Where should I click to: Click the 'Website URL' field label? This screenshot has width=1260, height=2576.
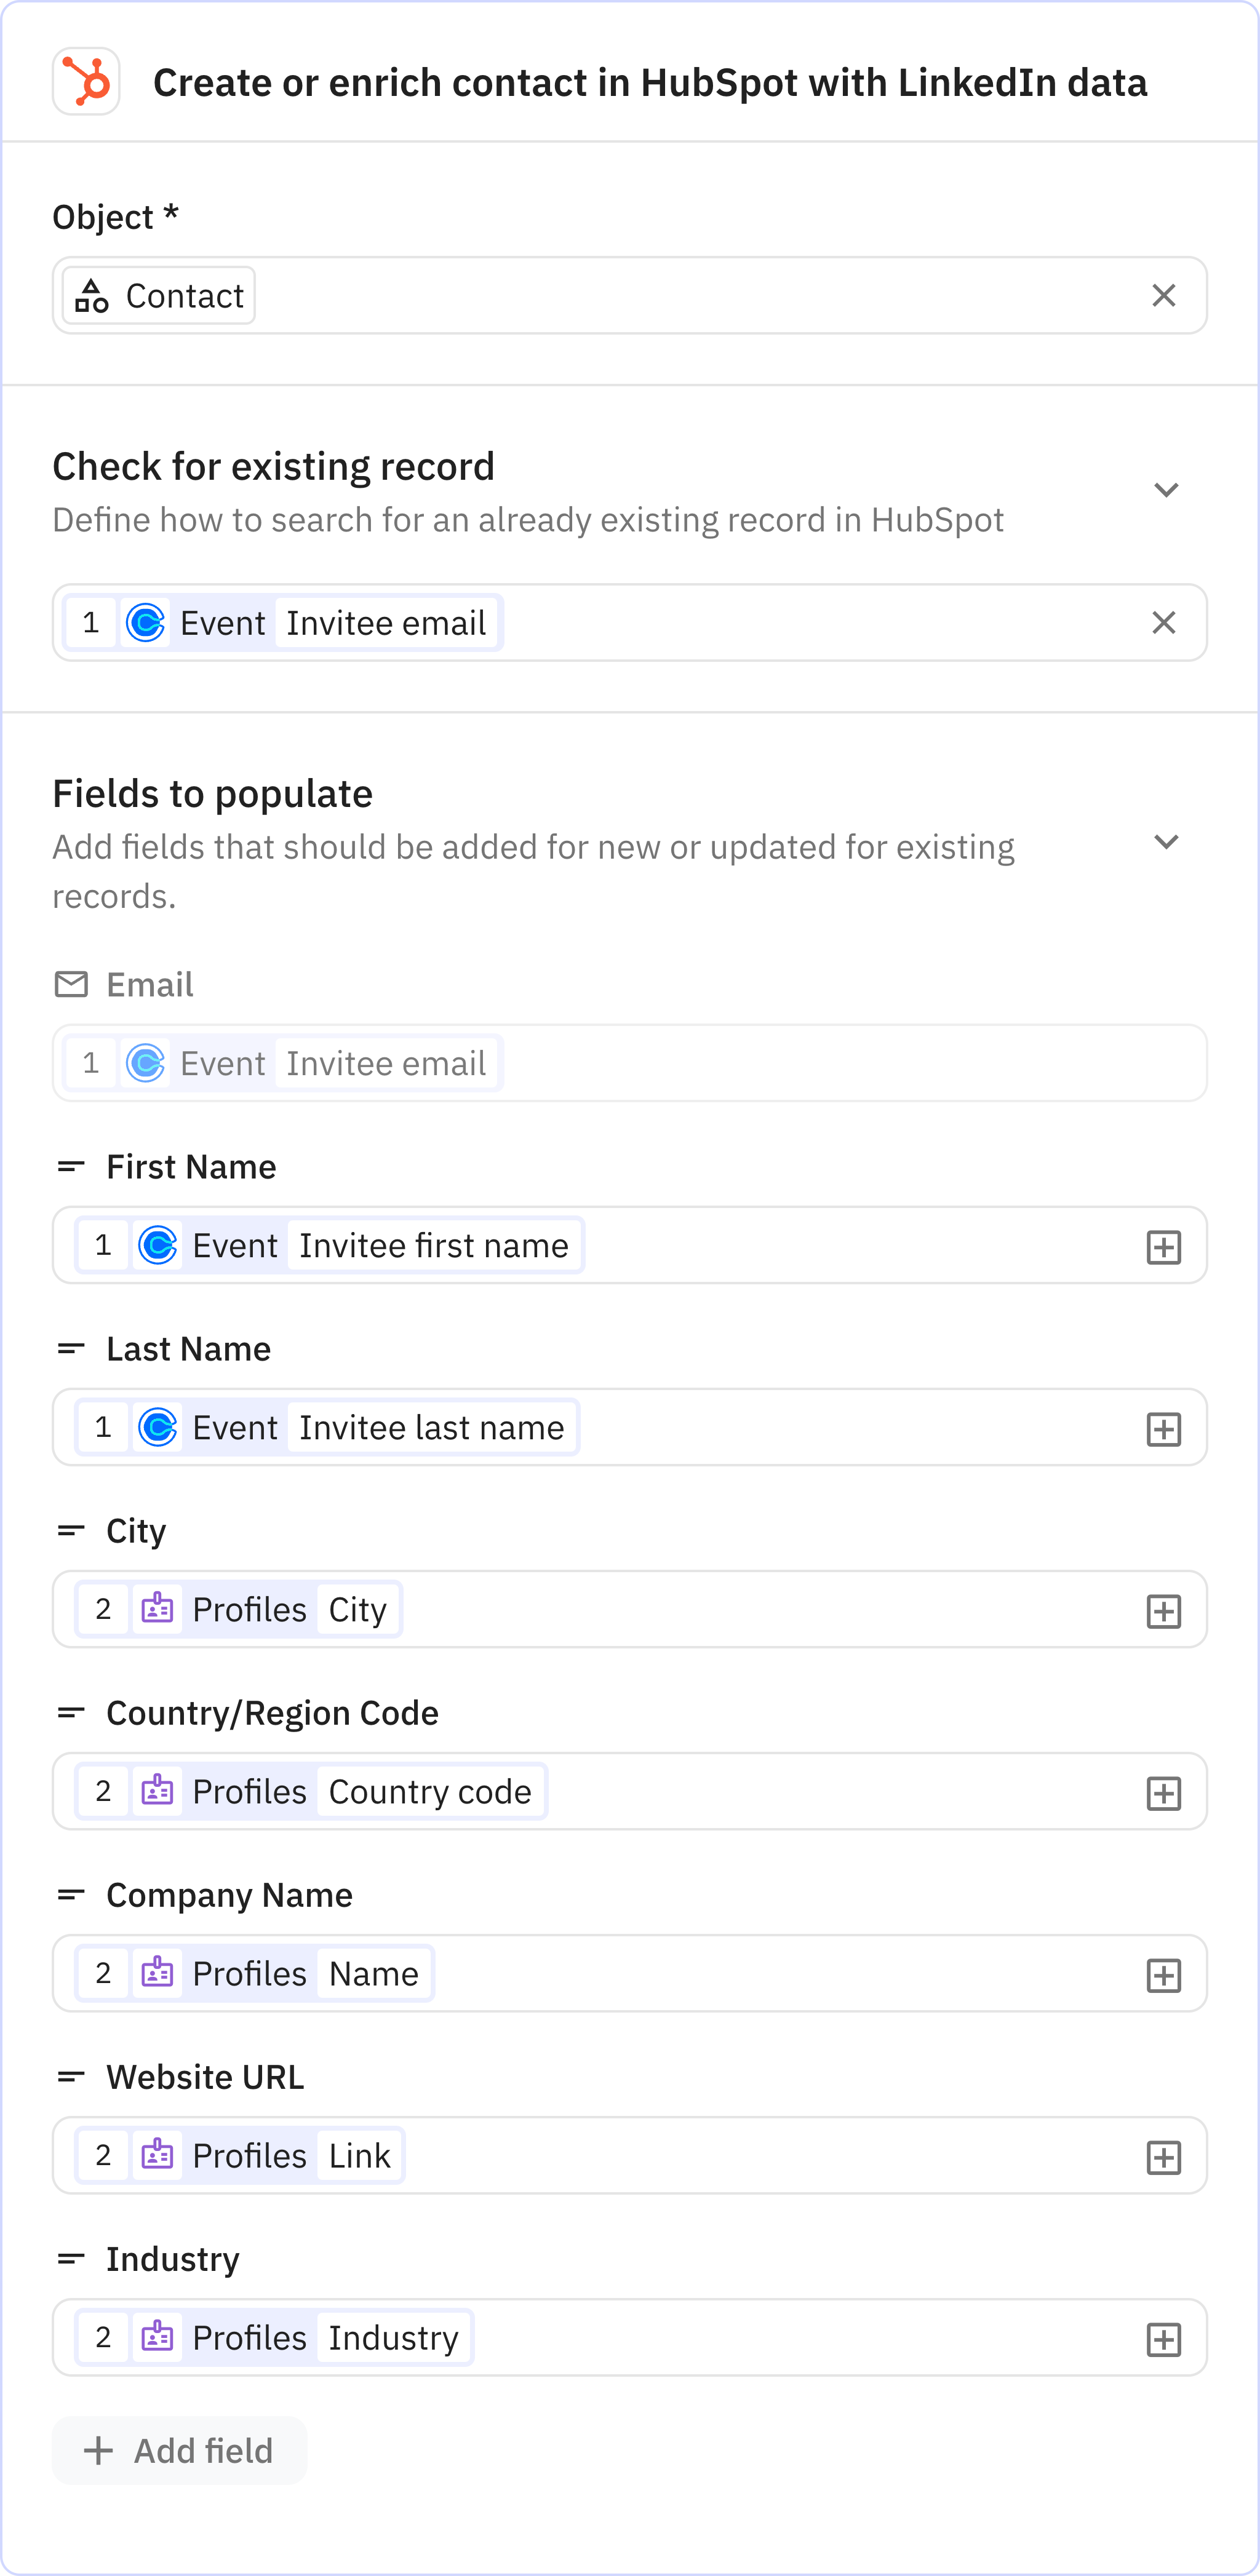(x=206, y=2077)
